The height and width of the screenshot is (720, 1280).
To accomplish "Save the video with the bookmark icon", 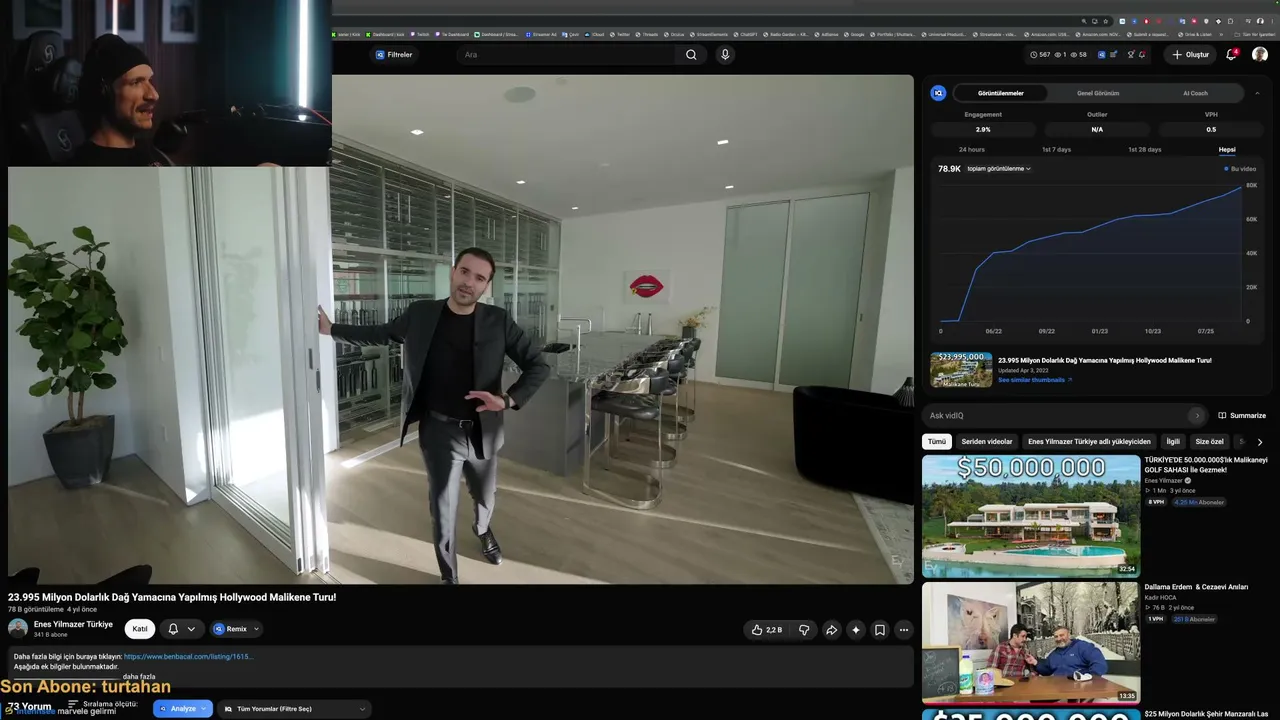I will (x=880, y=630).
